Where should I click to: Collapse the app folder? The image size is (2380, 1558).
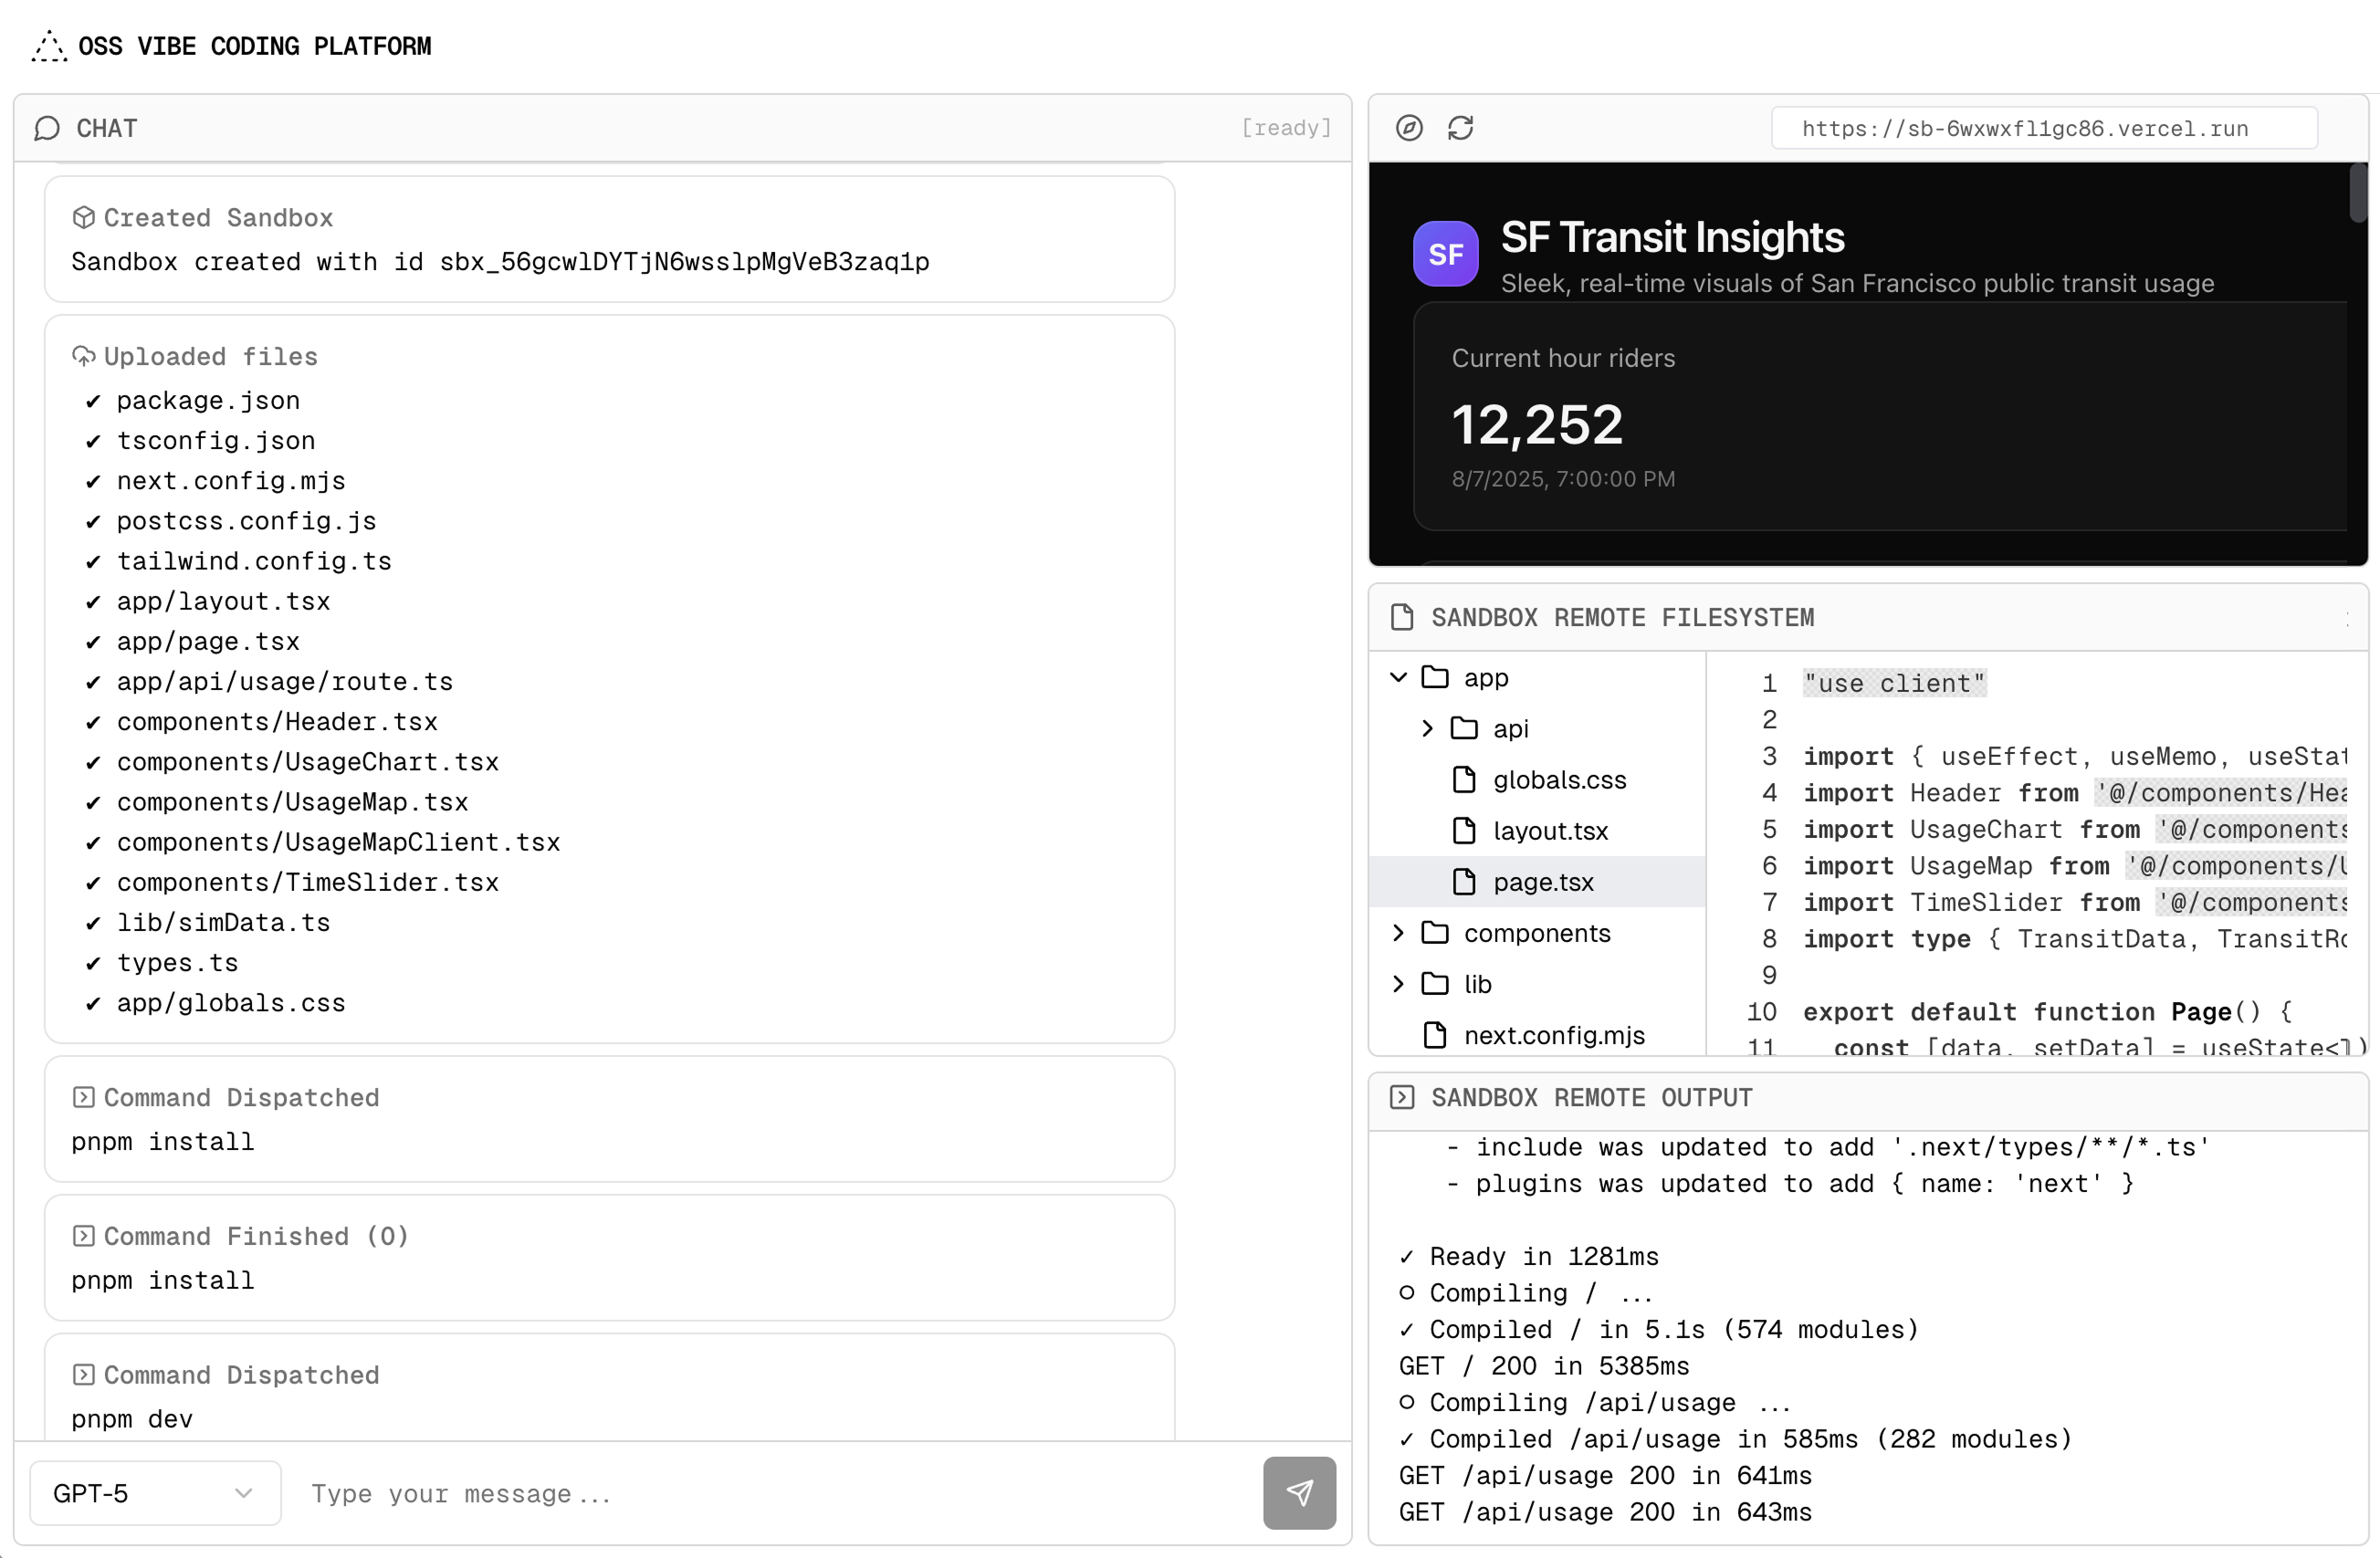(1398, 677)
